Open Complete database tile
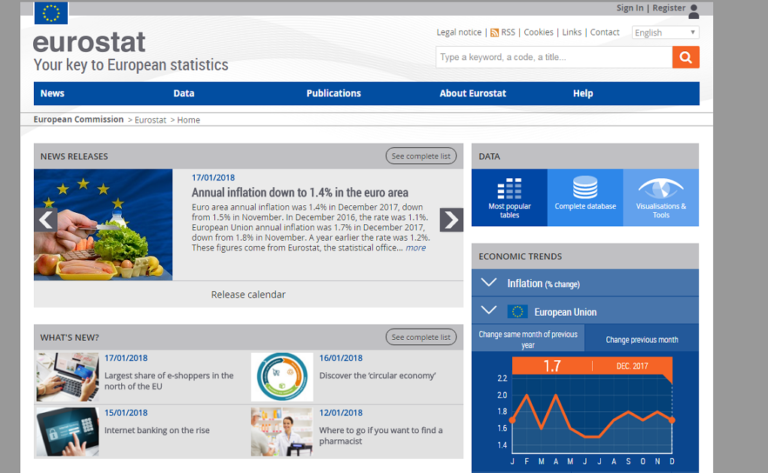 (585, 197)
